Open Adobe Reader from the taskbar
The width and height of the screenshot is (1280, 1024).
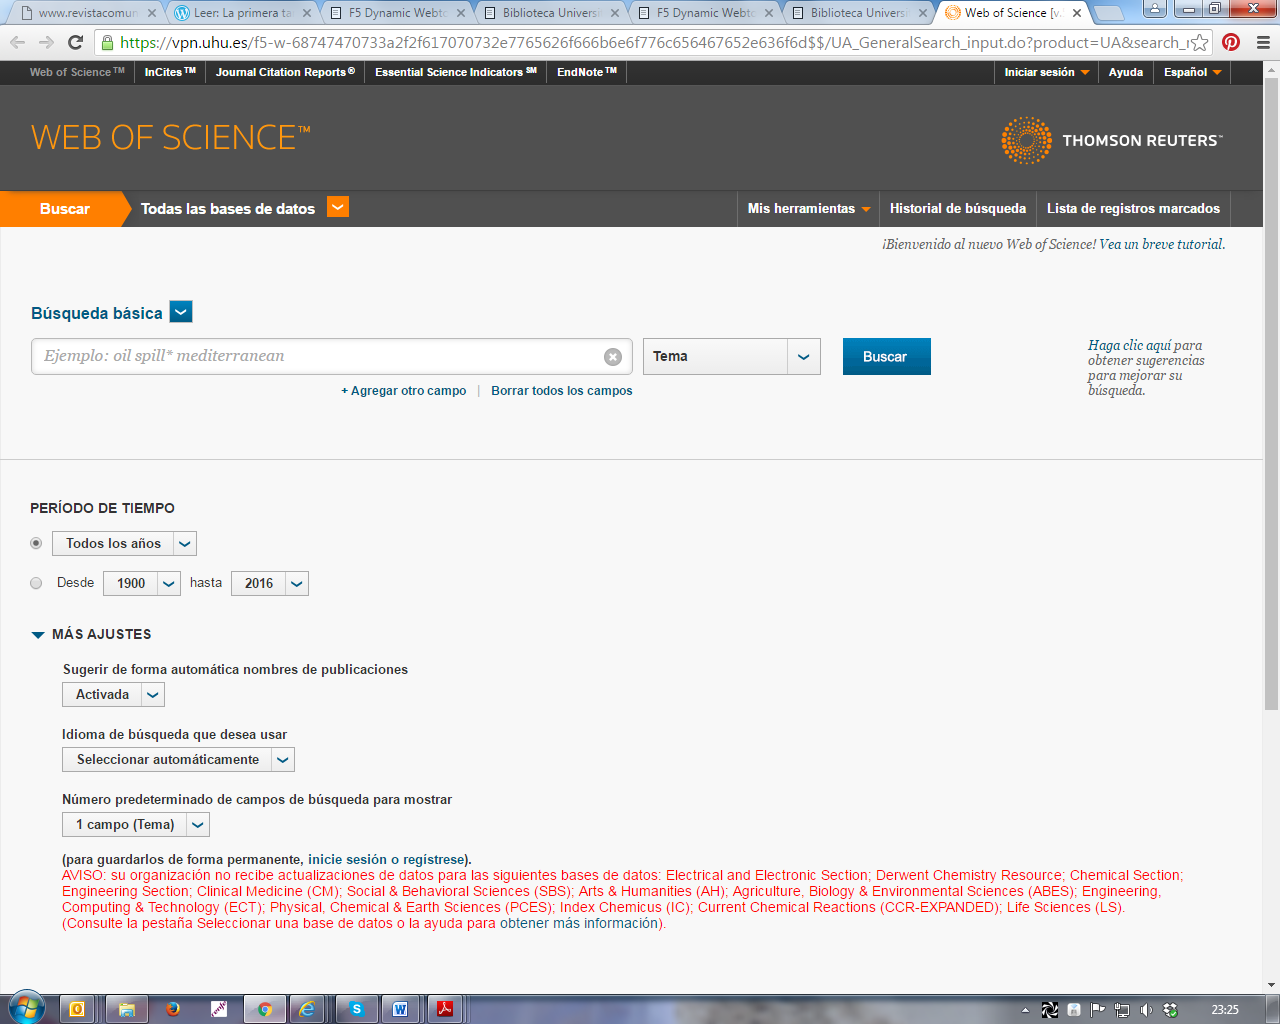[x=445, y=1009]
